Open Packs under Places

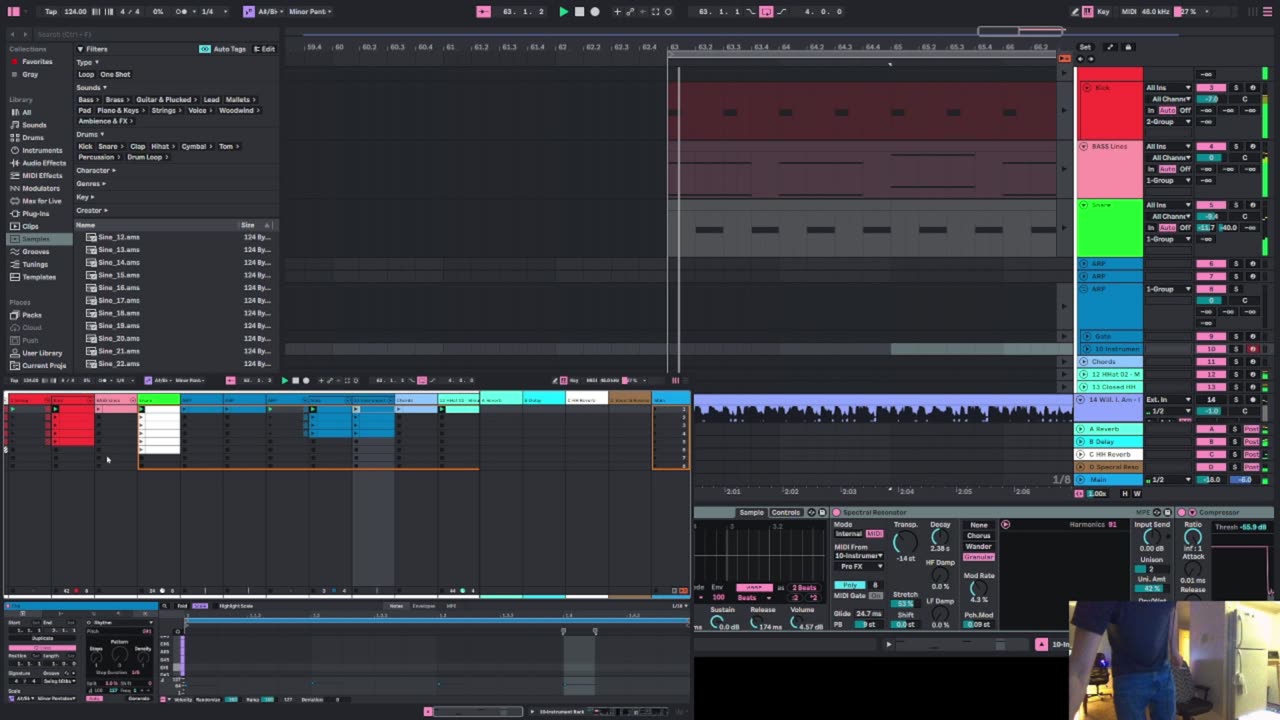32,315
